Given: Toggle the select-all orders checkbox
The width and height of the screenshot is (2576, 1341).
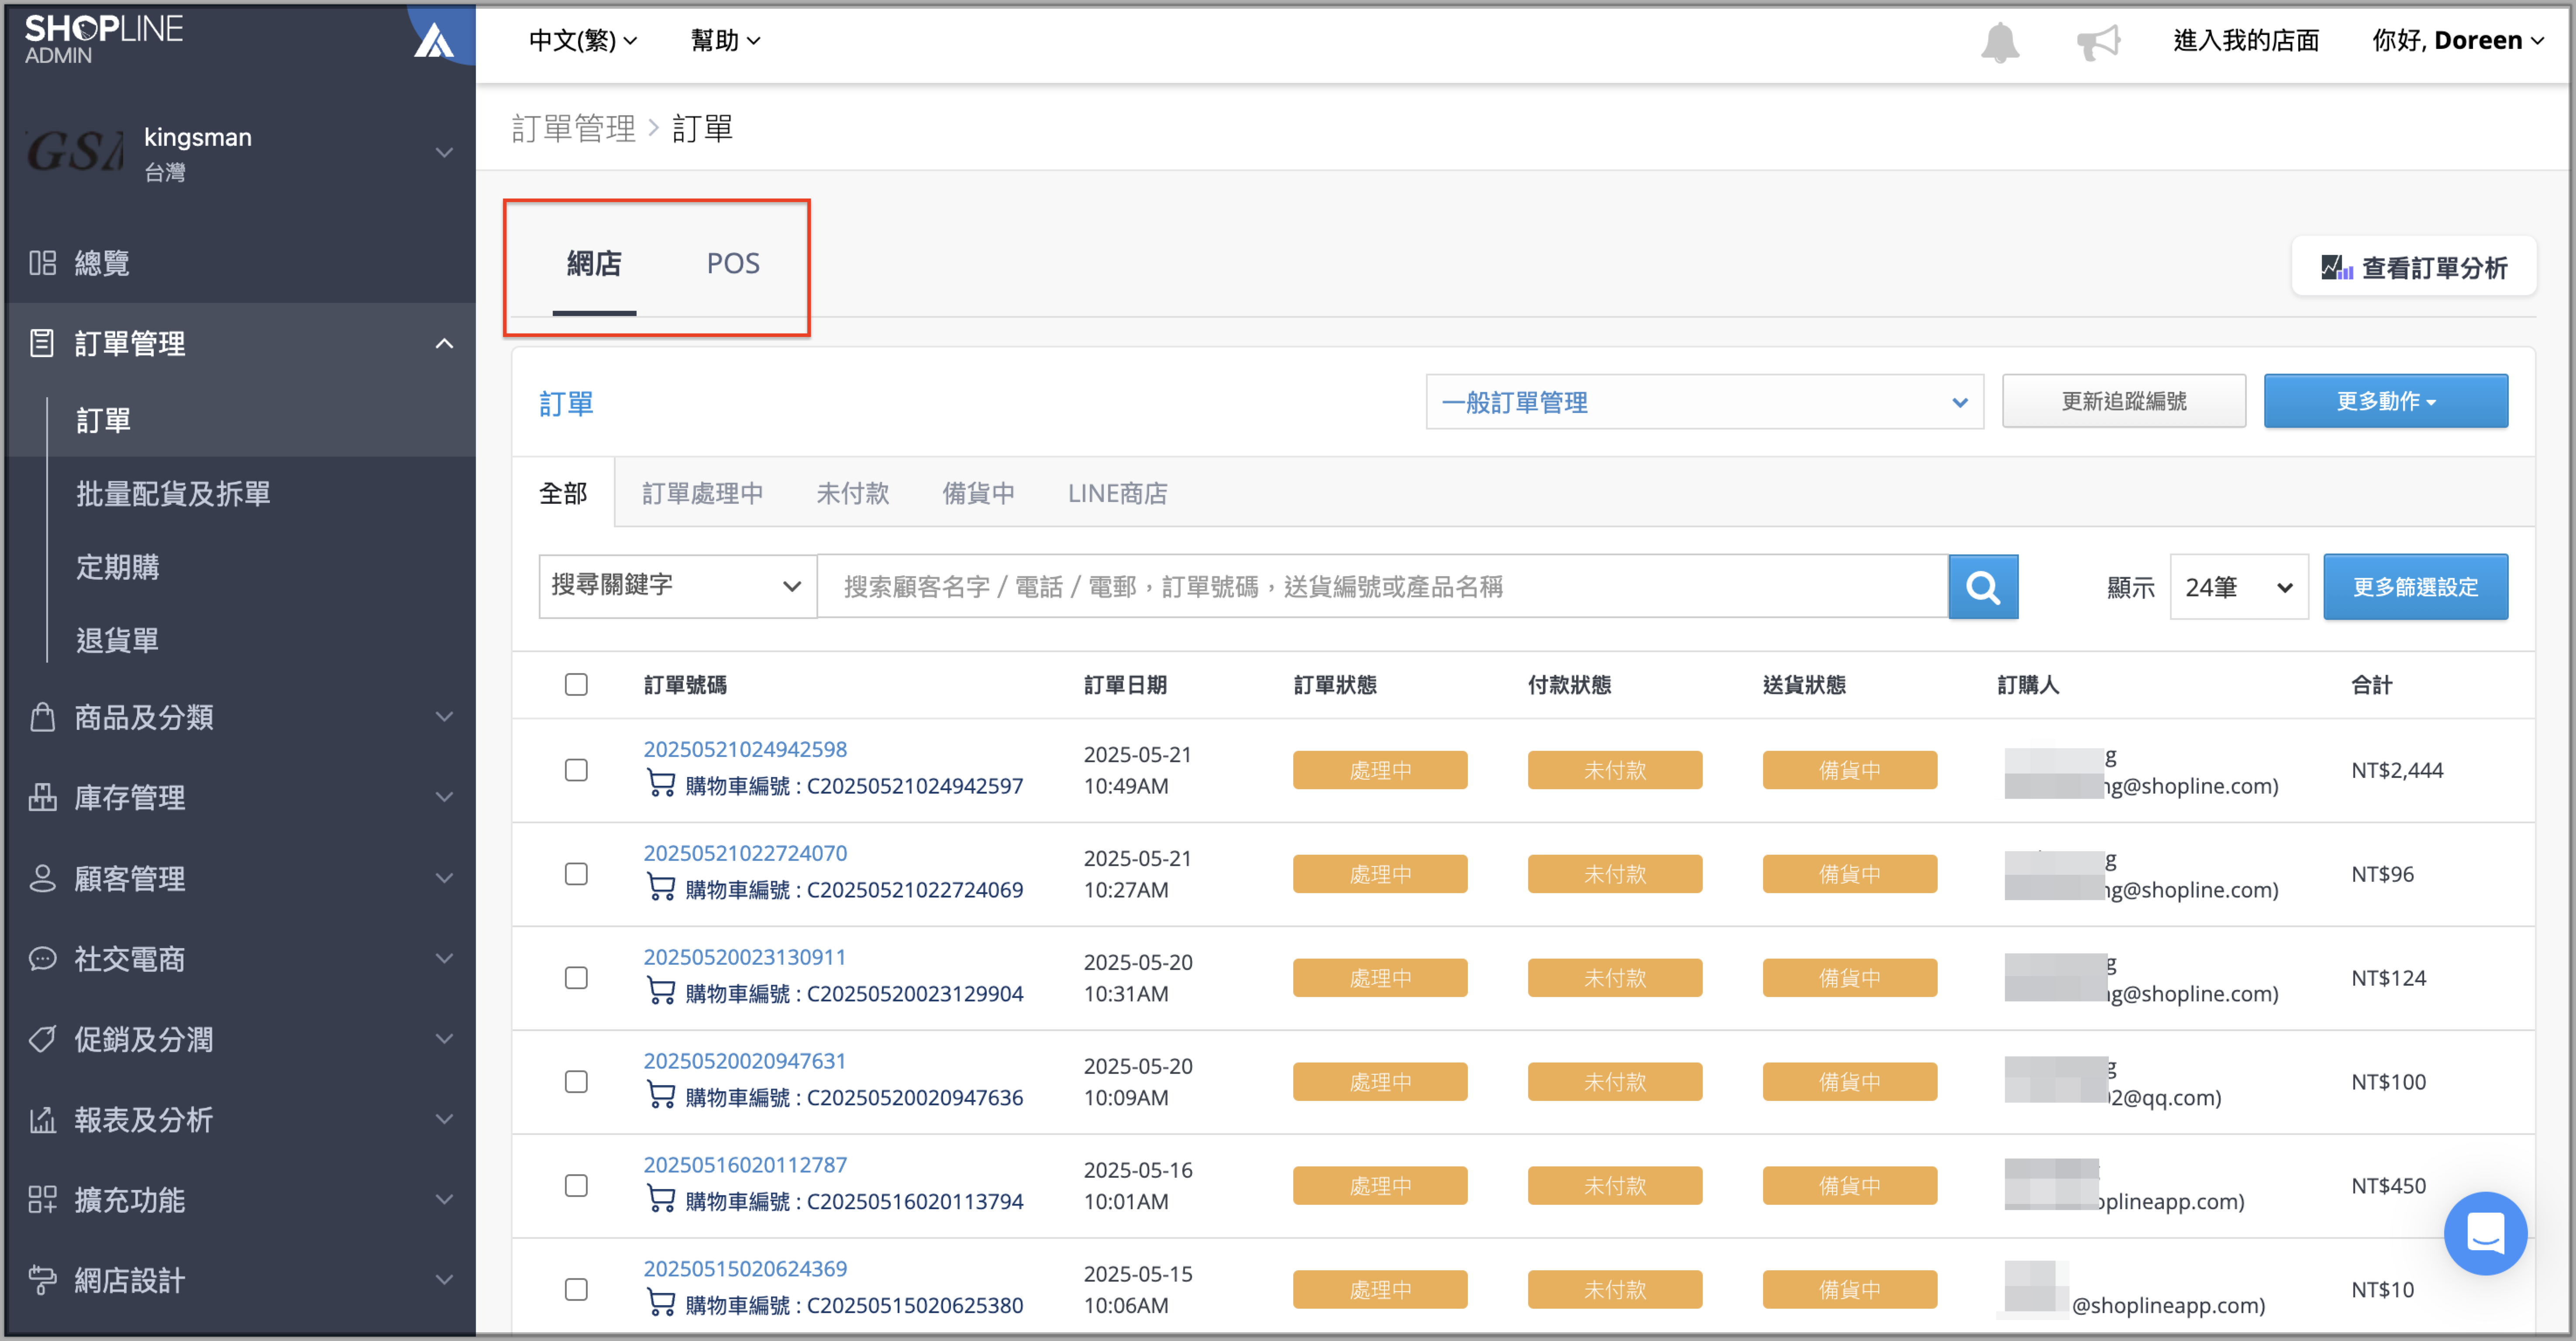Looking at the screenshot, I should coord(576,685).
